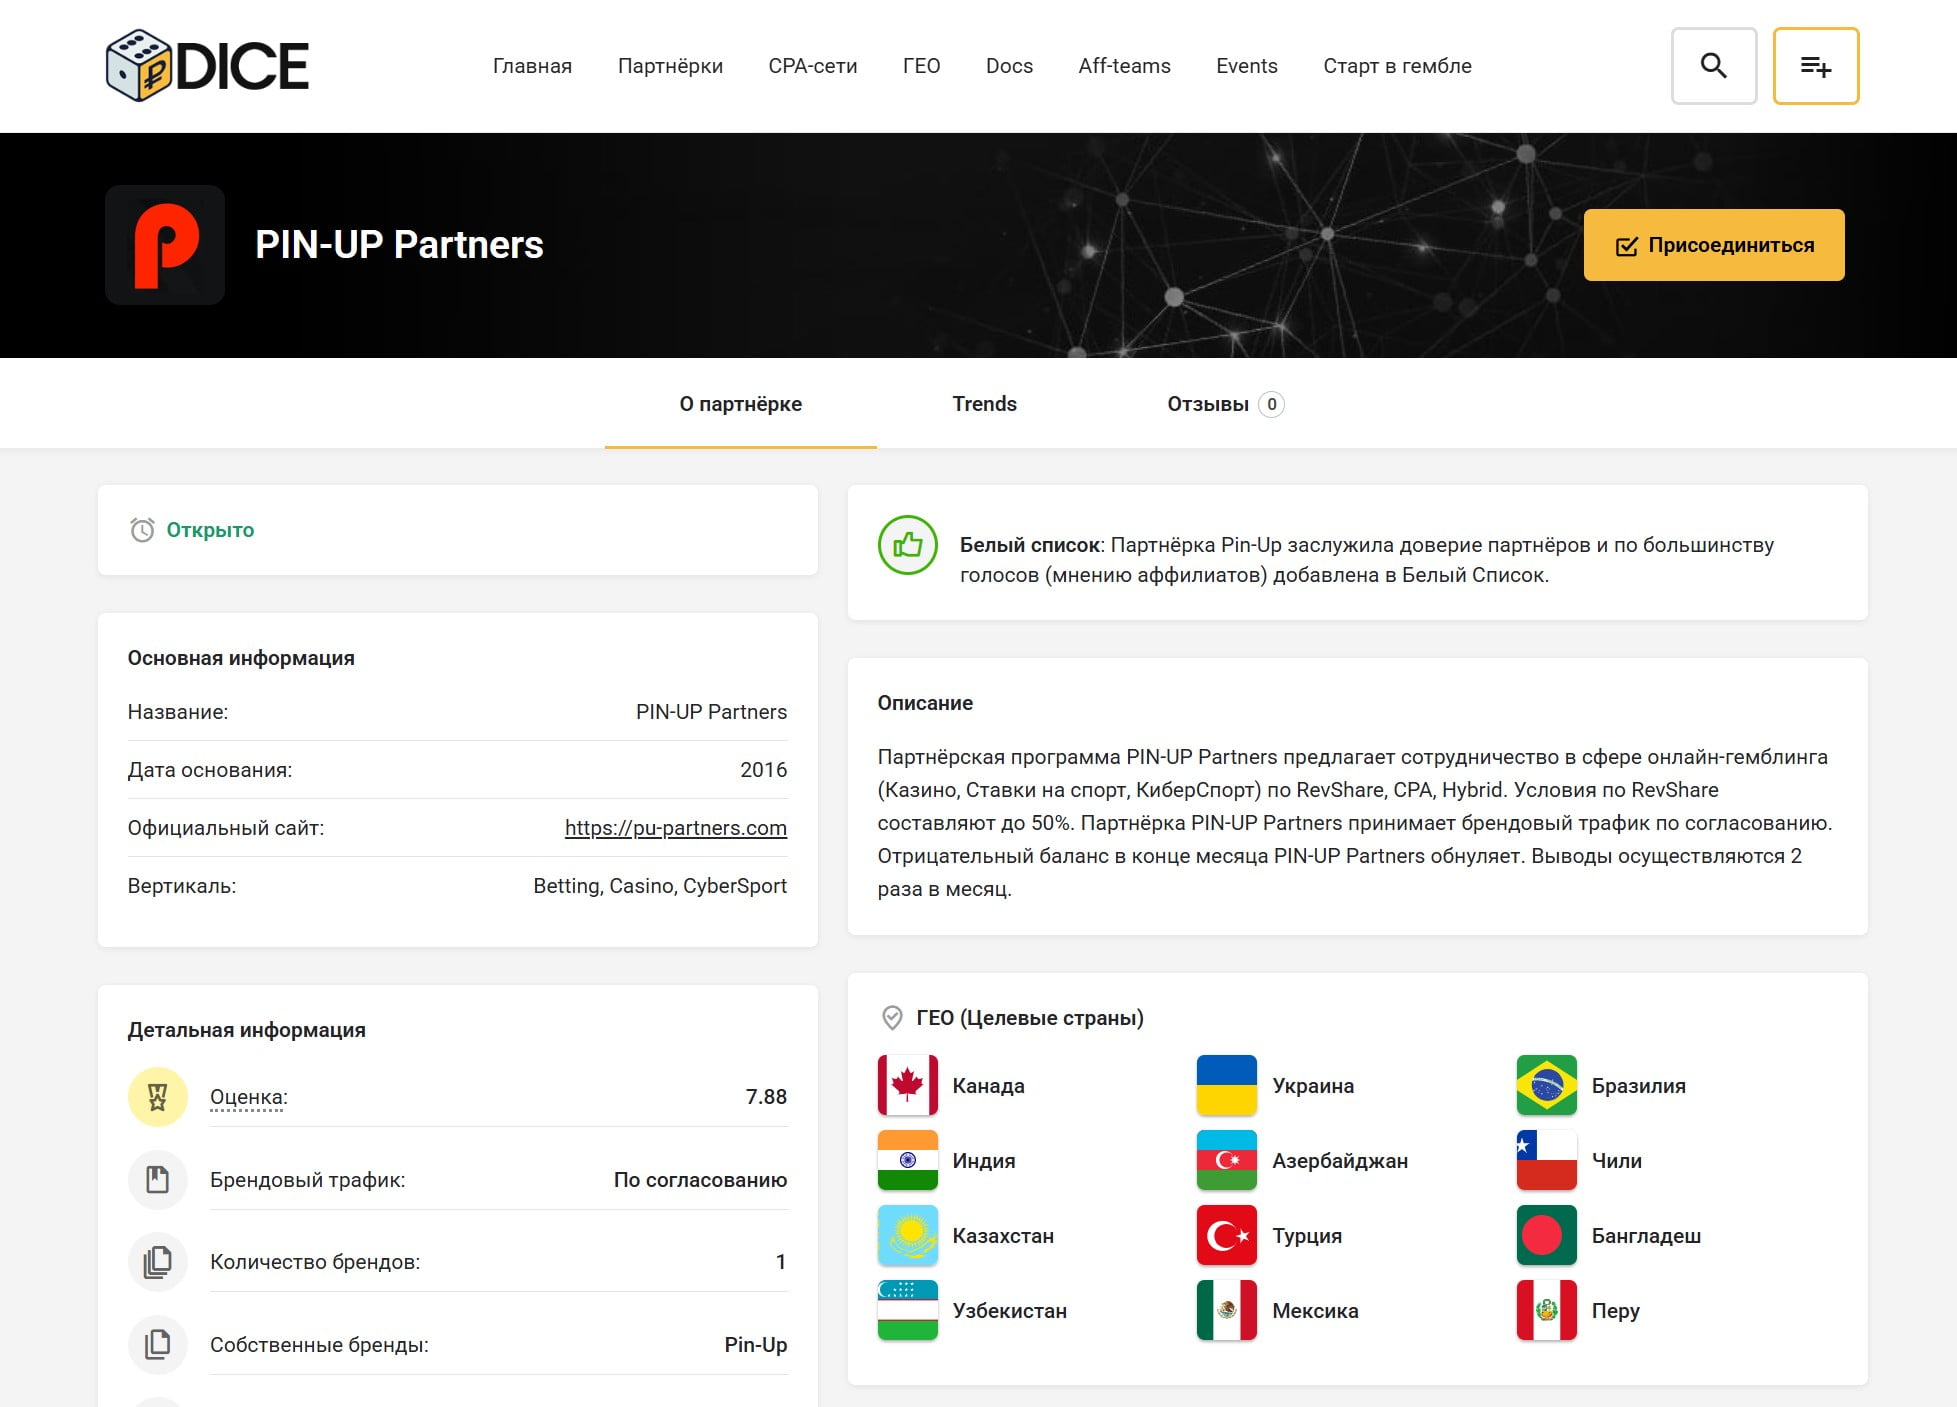
Task: Open Старт в гембле navigation item
Action: pos(1397,66)
